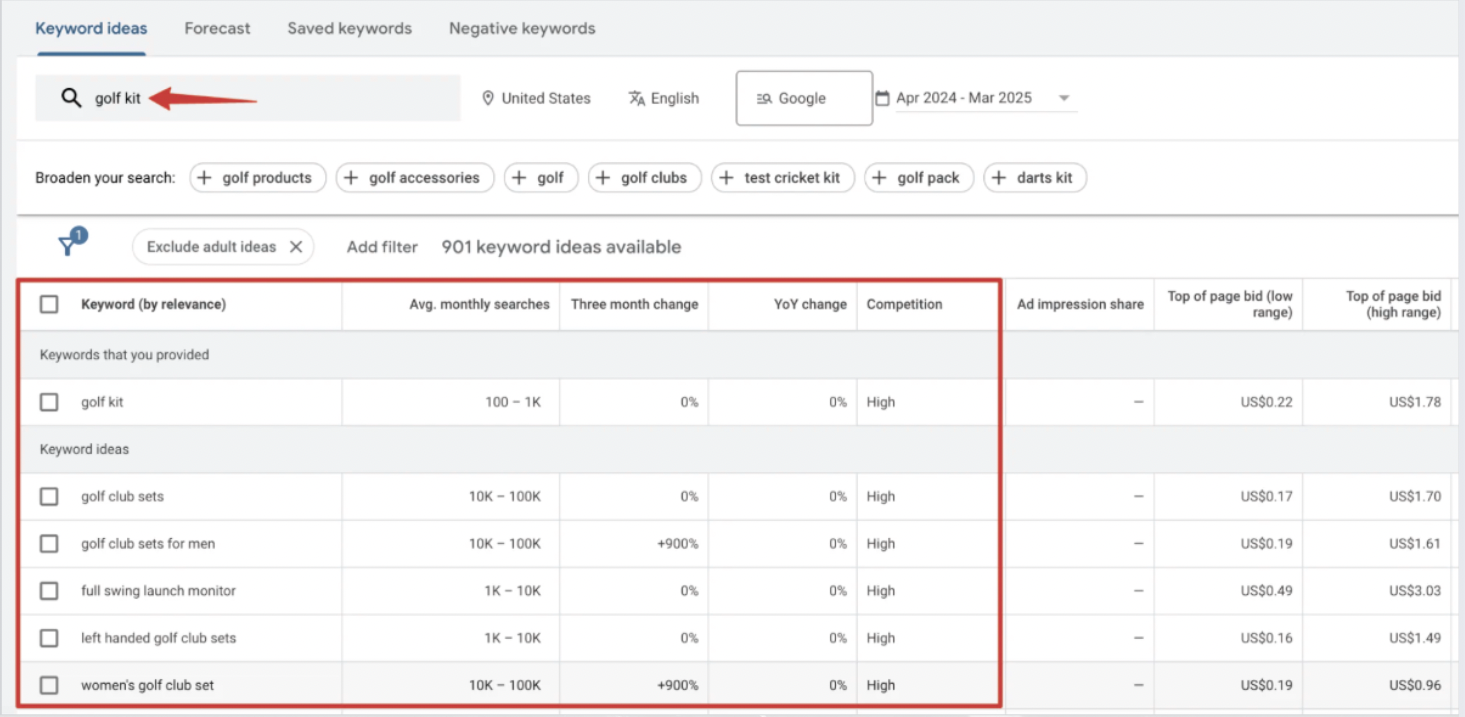
Task: Tick the left handed golf club sets checkbox
Action: (x=49, y=638)
